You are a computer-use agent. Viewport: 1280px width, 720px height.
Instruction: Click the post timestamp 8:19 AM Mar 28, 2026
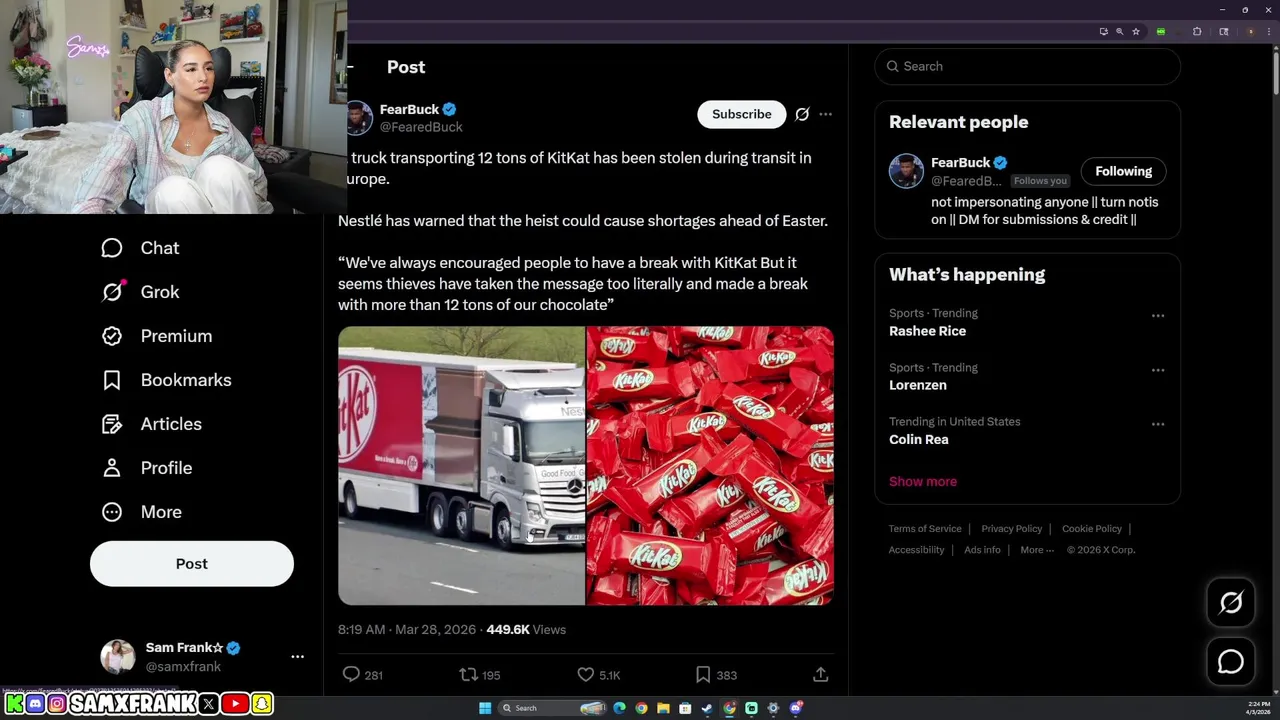[407, 629]
